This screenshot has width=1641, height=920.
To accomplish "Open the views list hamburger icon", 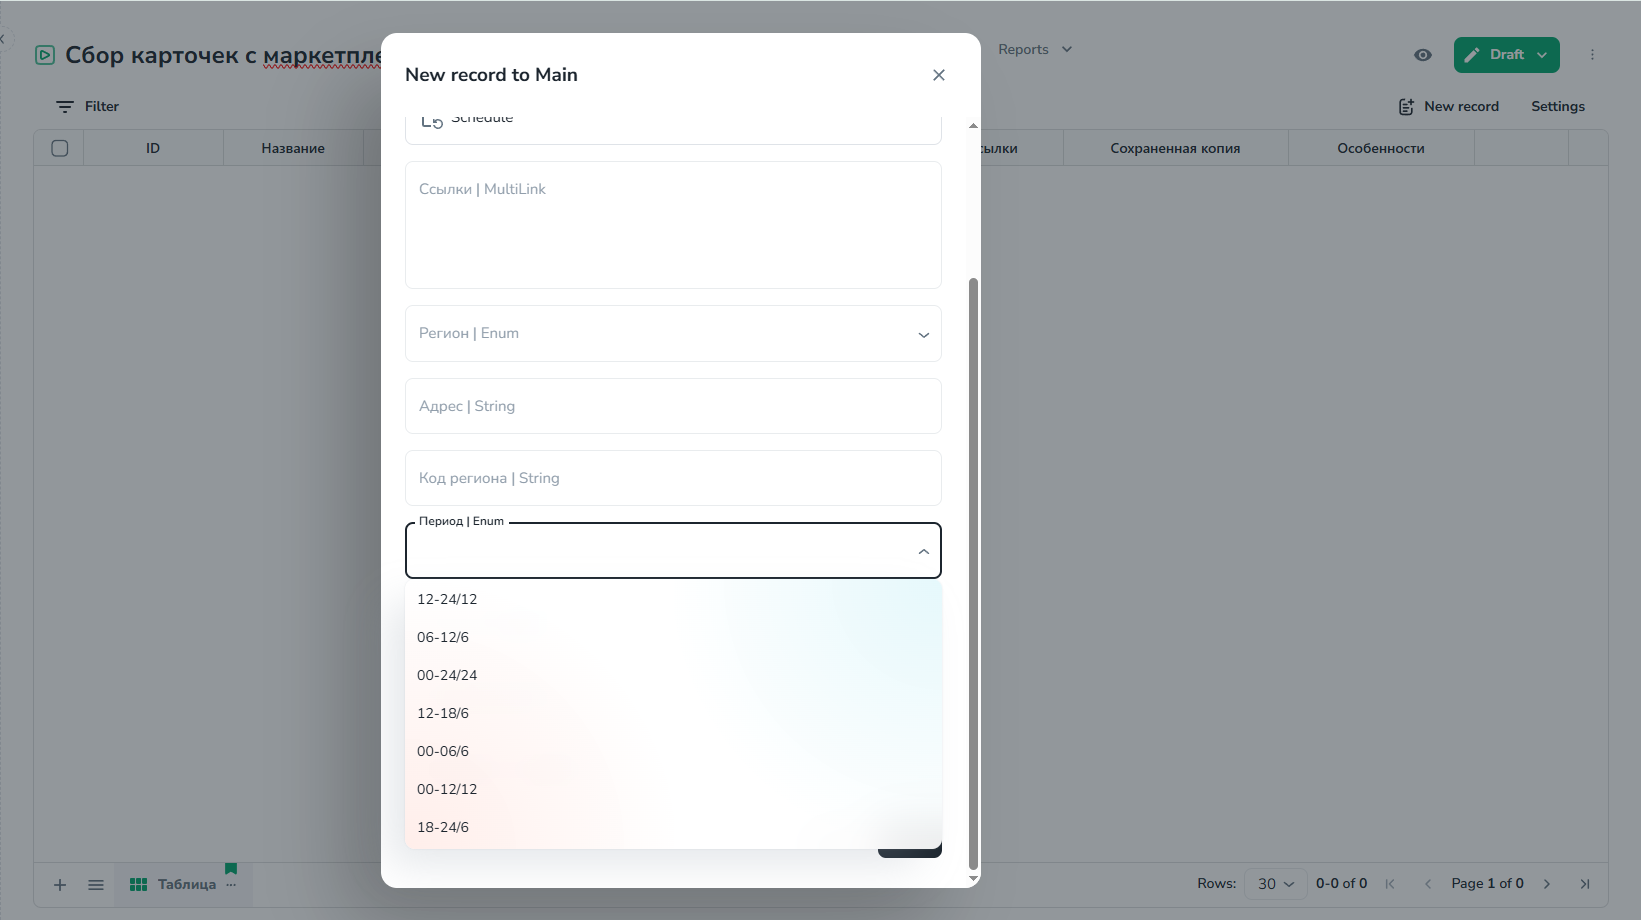I will coord(96,885).
